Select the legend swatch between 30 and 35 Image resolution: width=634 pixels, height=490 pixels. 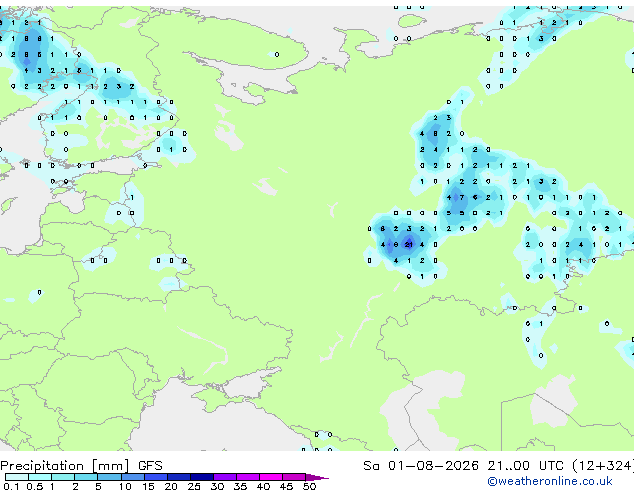point(225,477)
